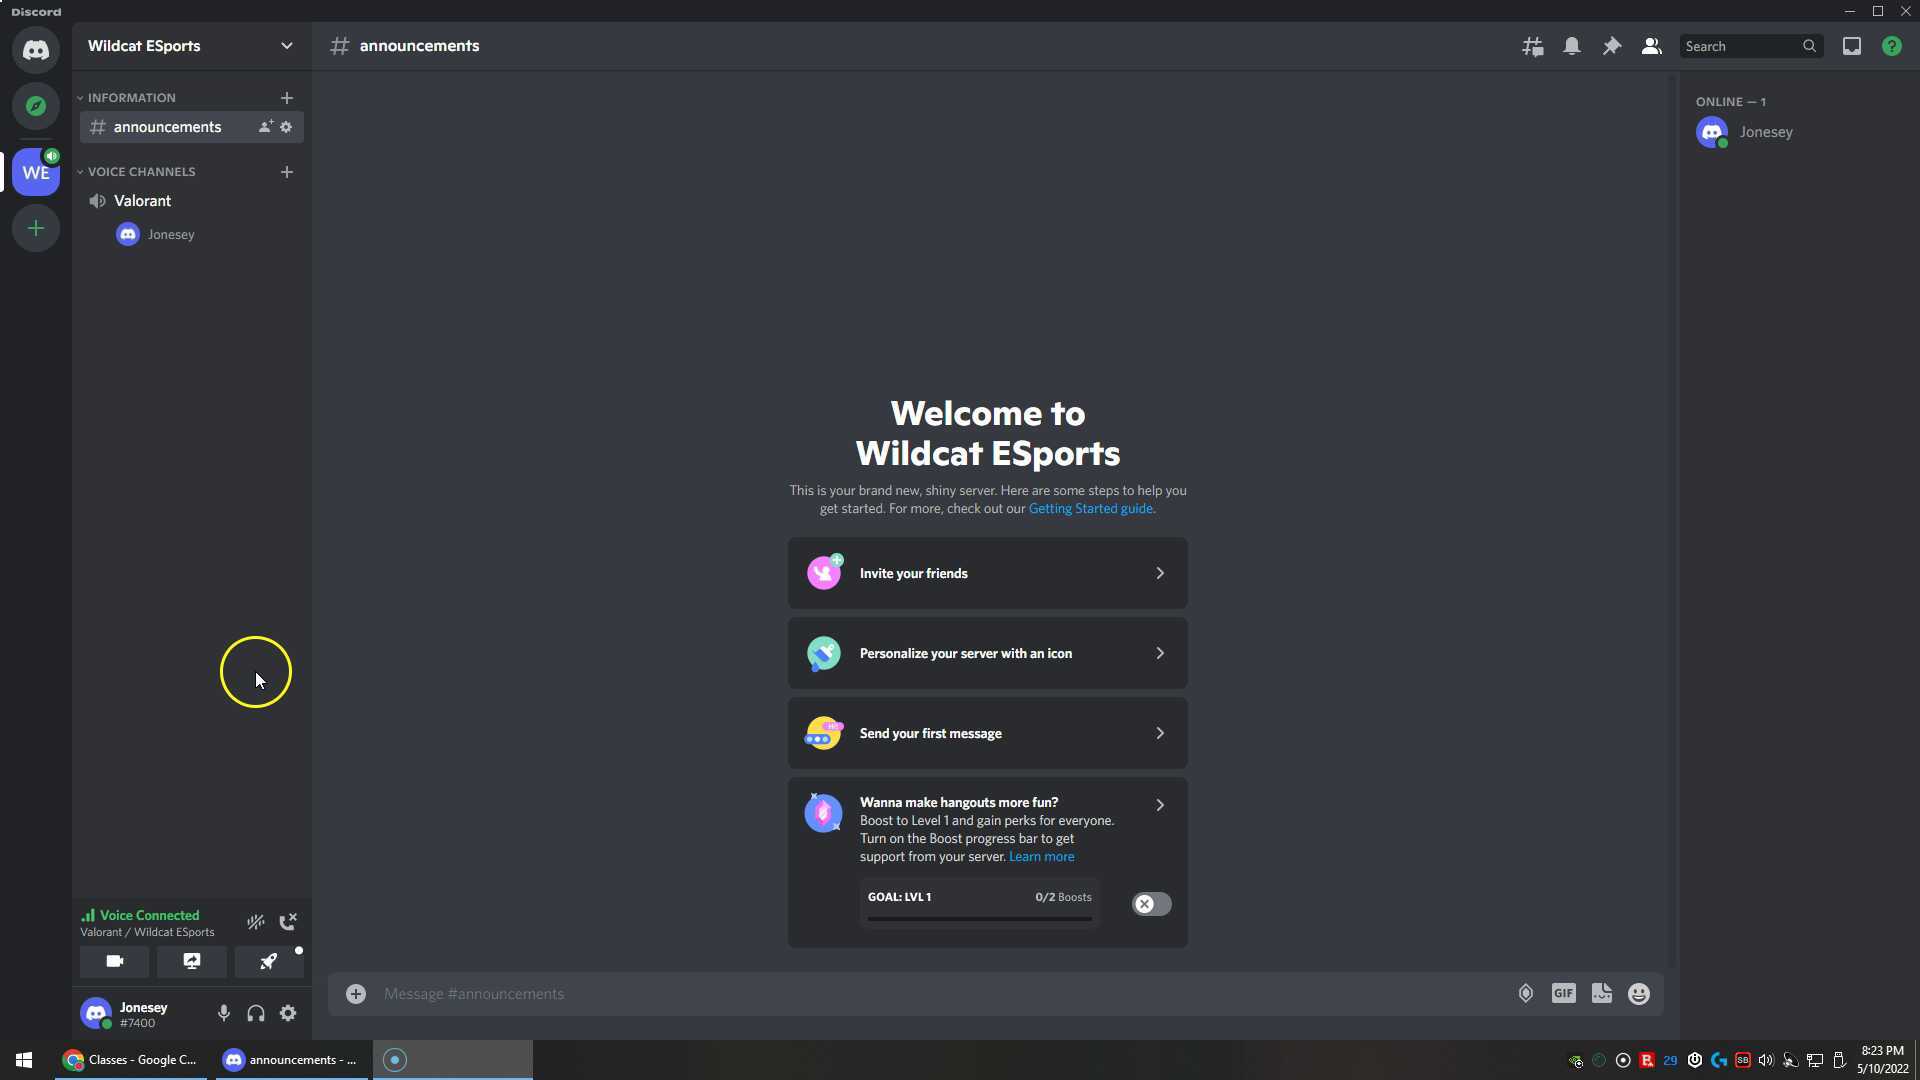Toggle the member list visibility
This screenshot has height=1080, width=1920.
tap(1651, 46)
